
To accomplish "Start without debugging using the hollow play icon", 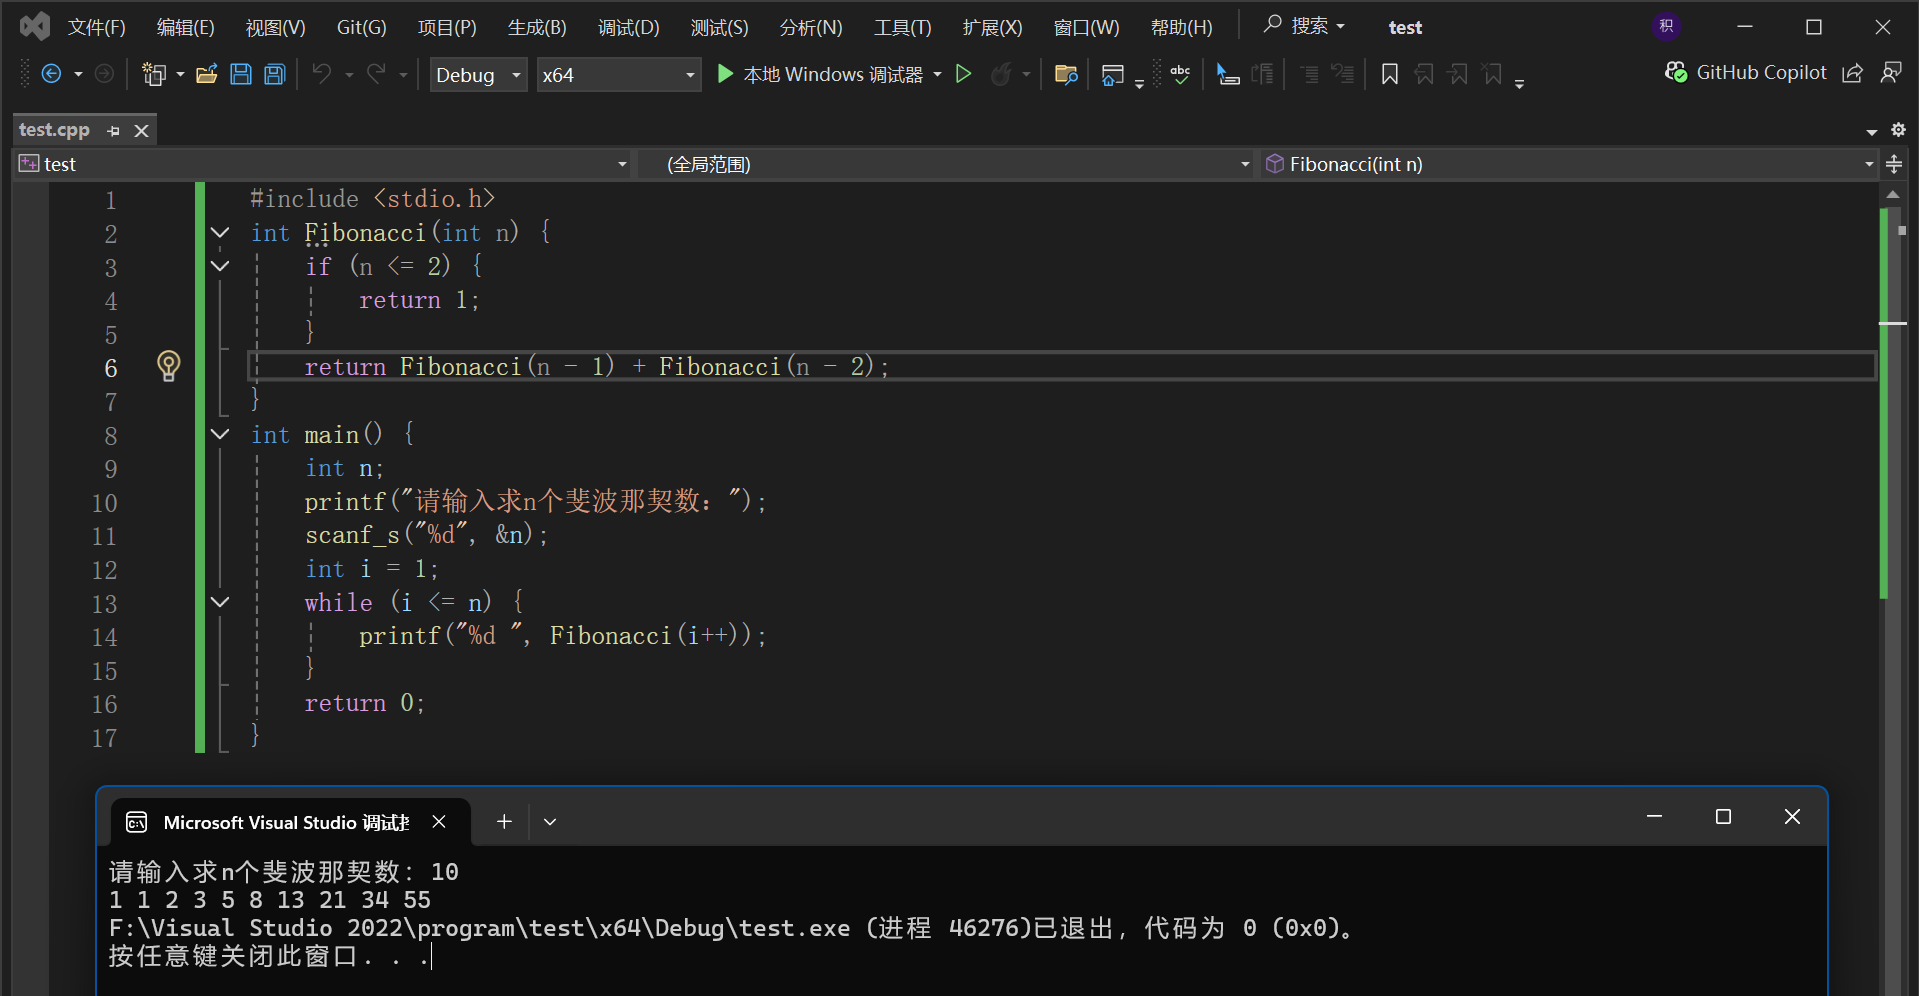I will [964, 74].
